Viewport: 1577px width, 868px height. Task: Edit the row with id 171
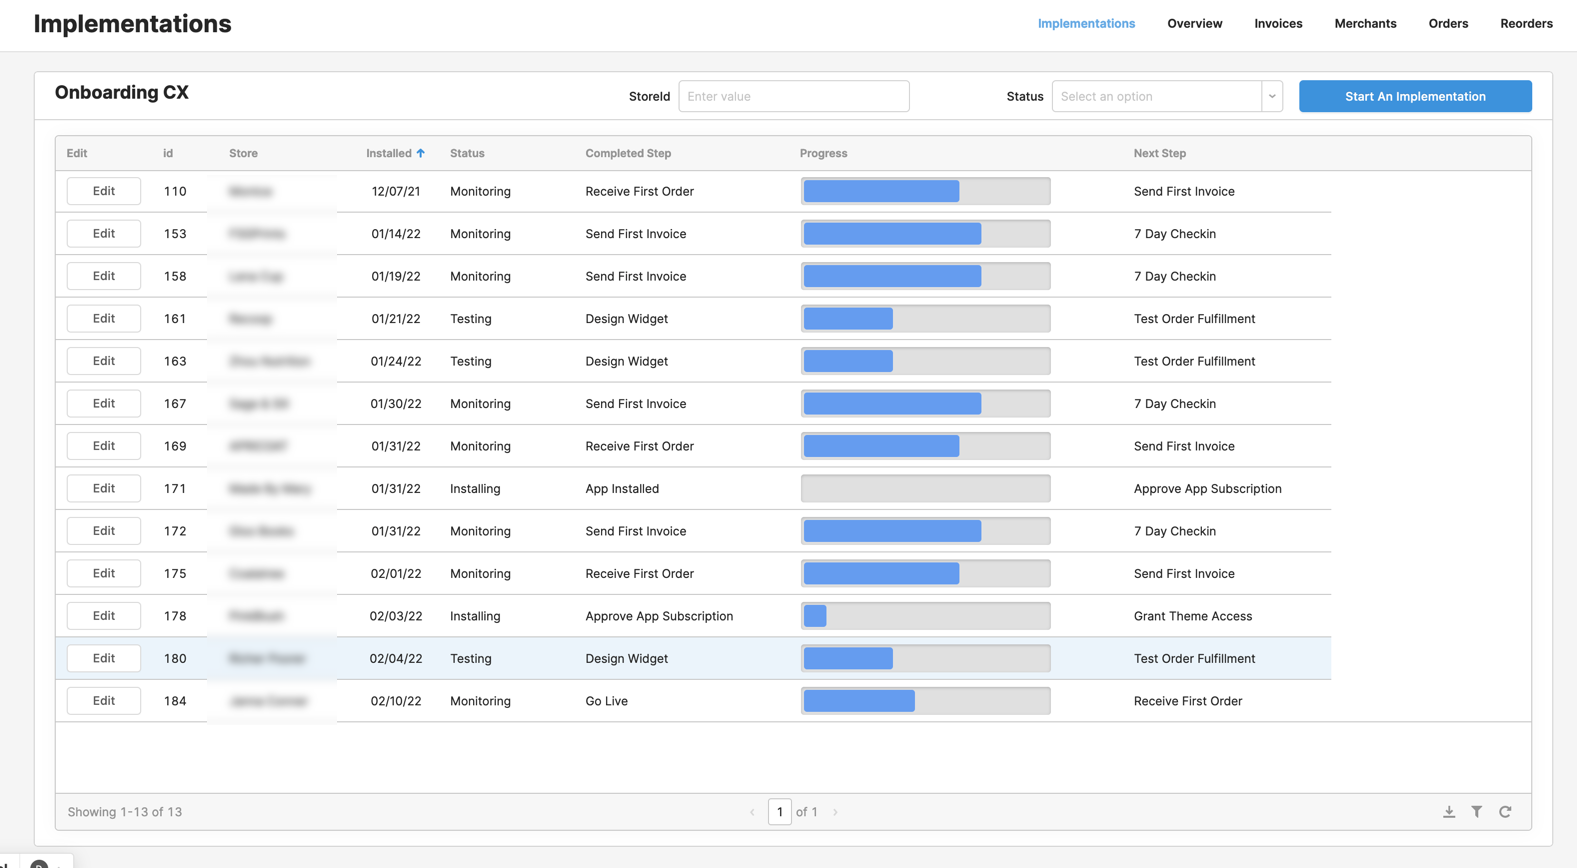click(104, 488)
